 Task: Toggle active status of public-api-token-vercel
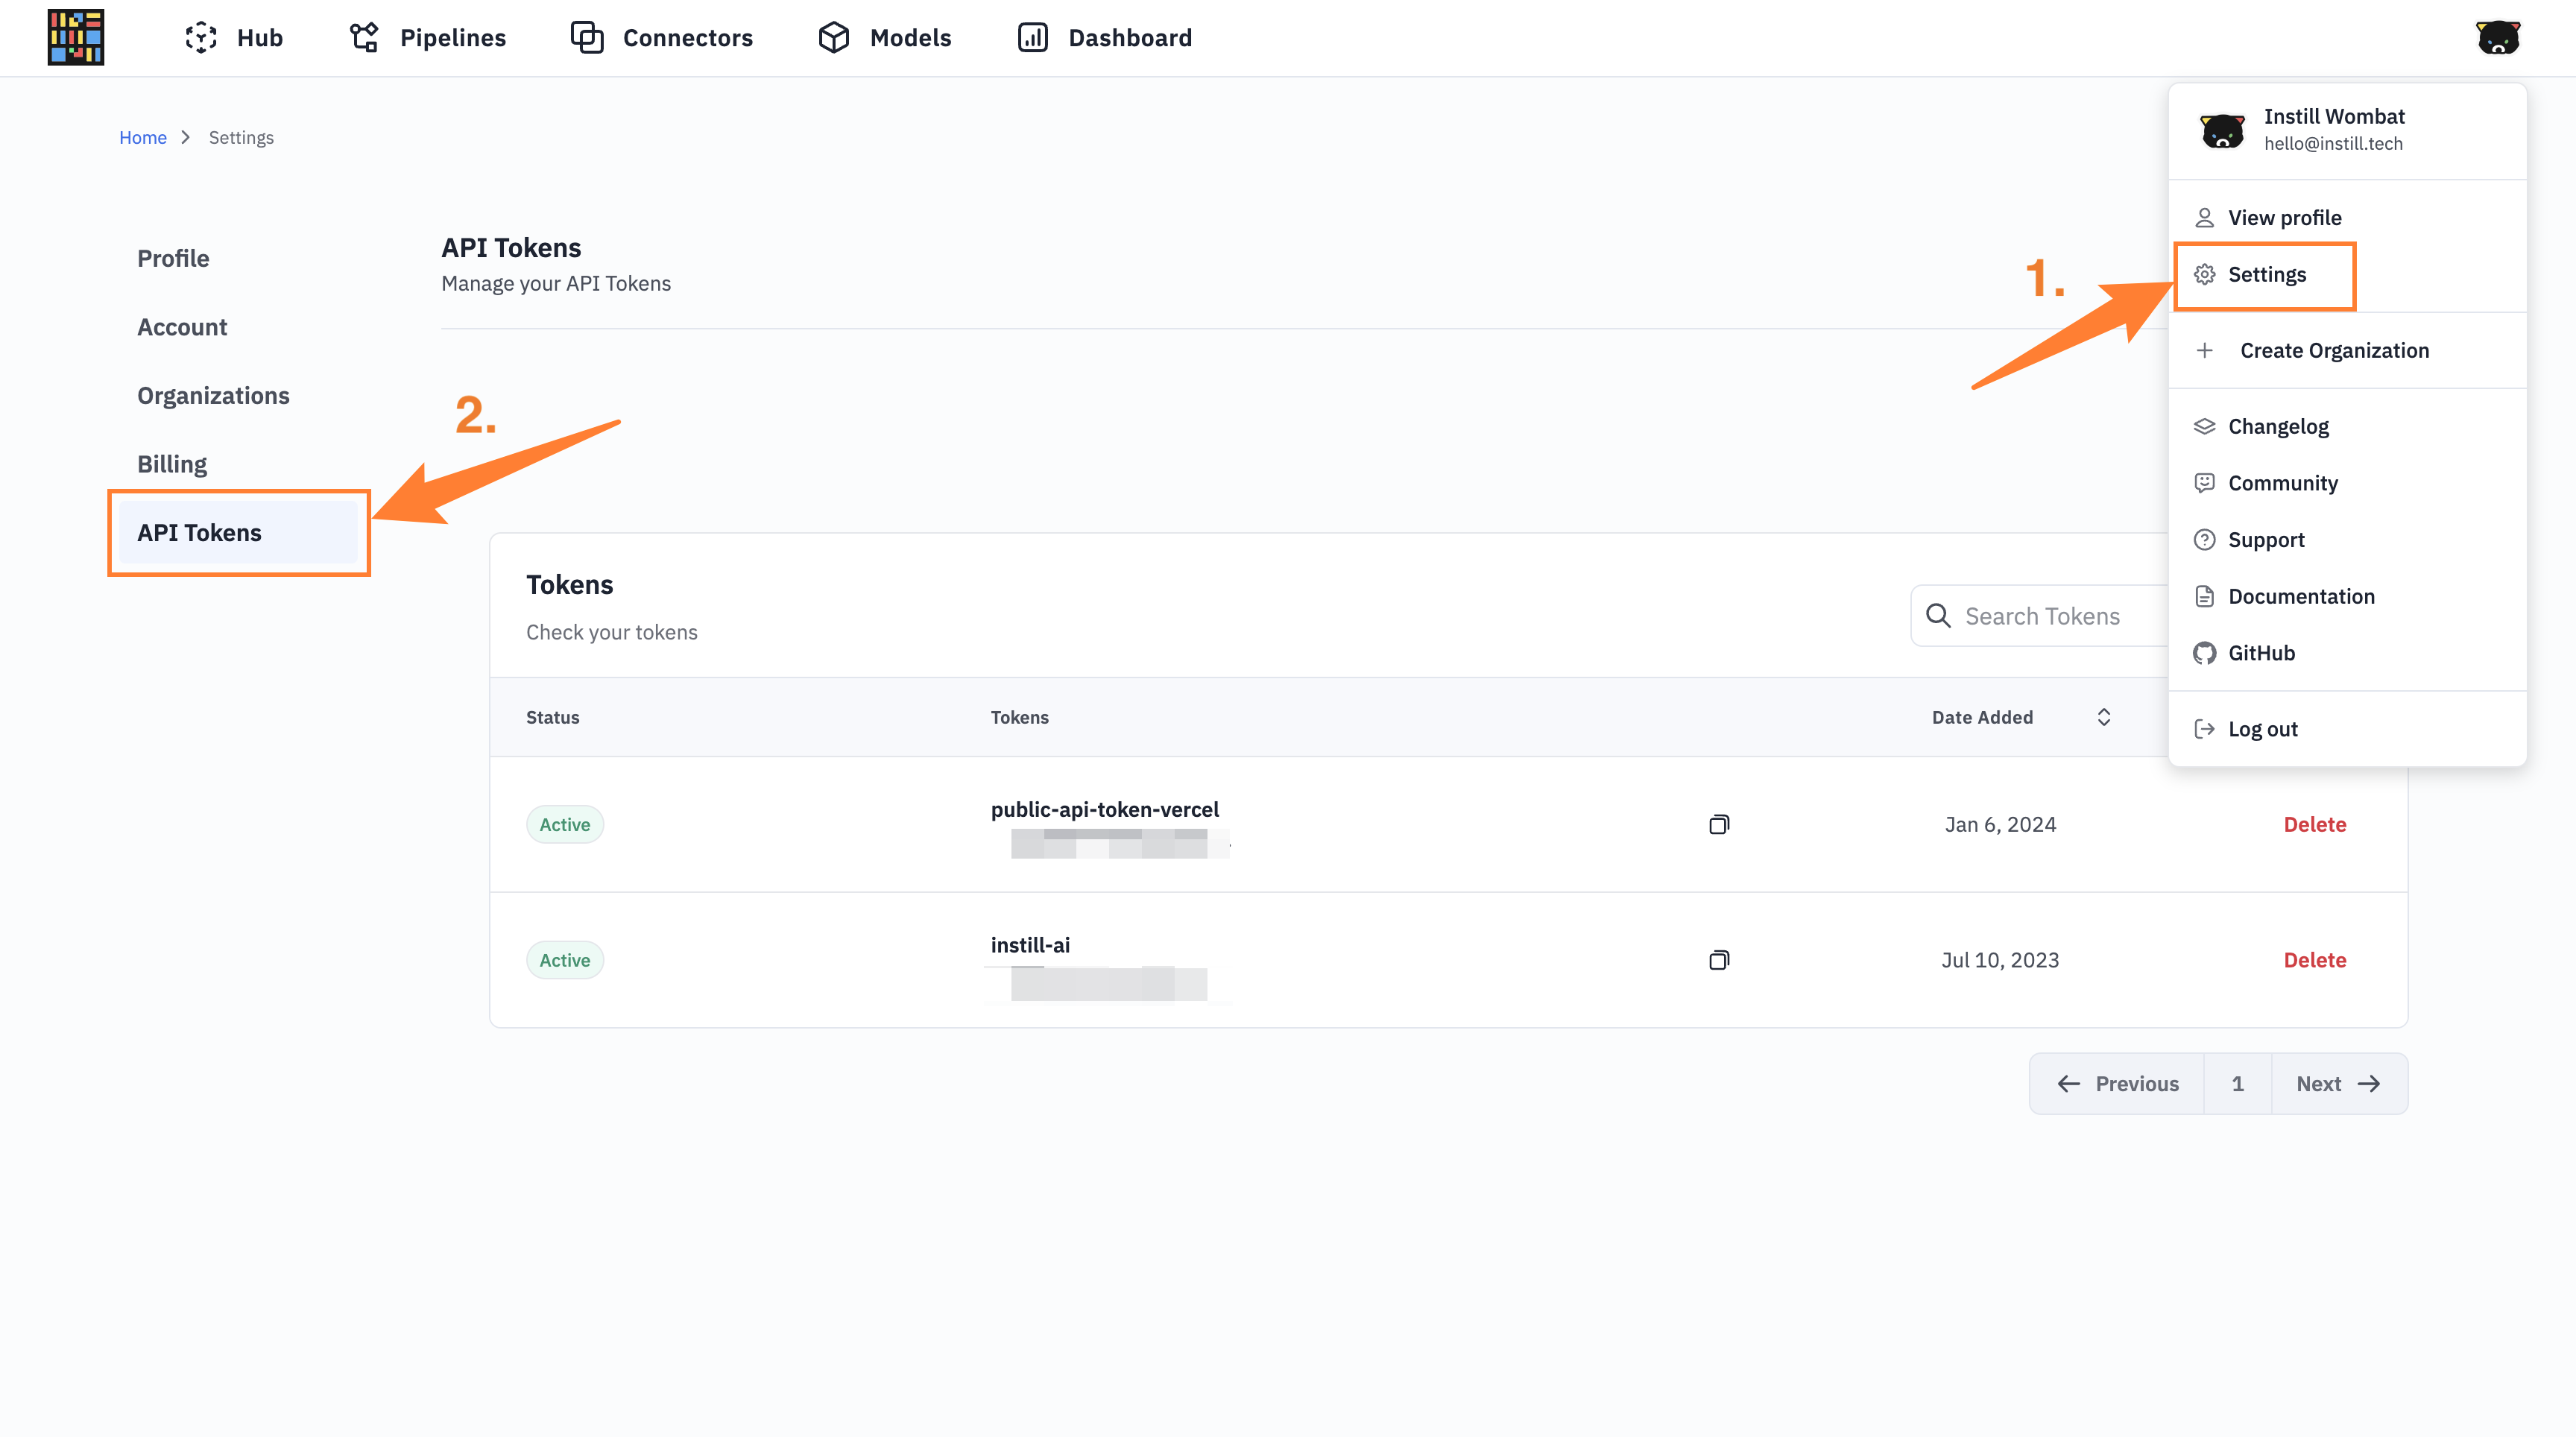click(564, 824)
